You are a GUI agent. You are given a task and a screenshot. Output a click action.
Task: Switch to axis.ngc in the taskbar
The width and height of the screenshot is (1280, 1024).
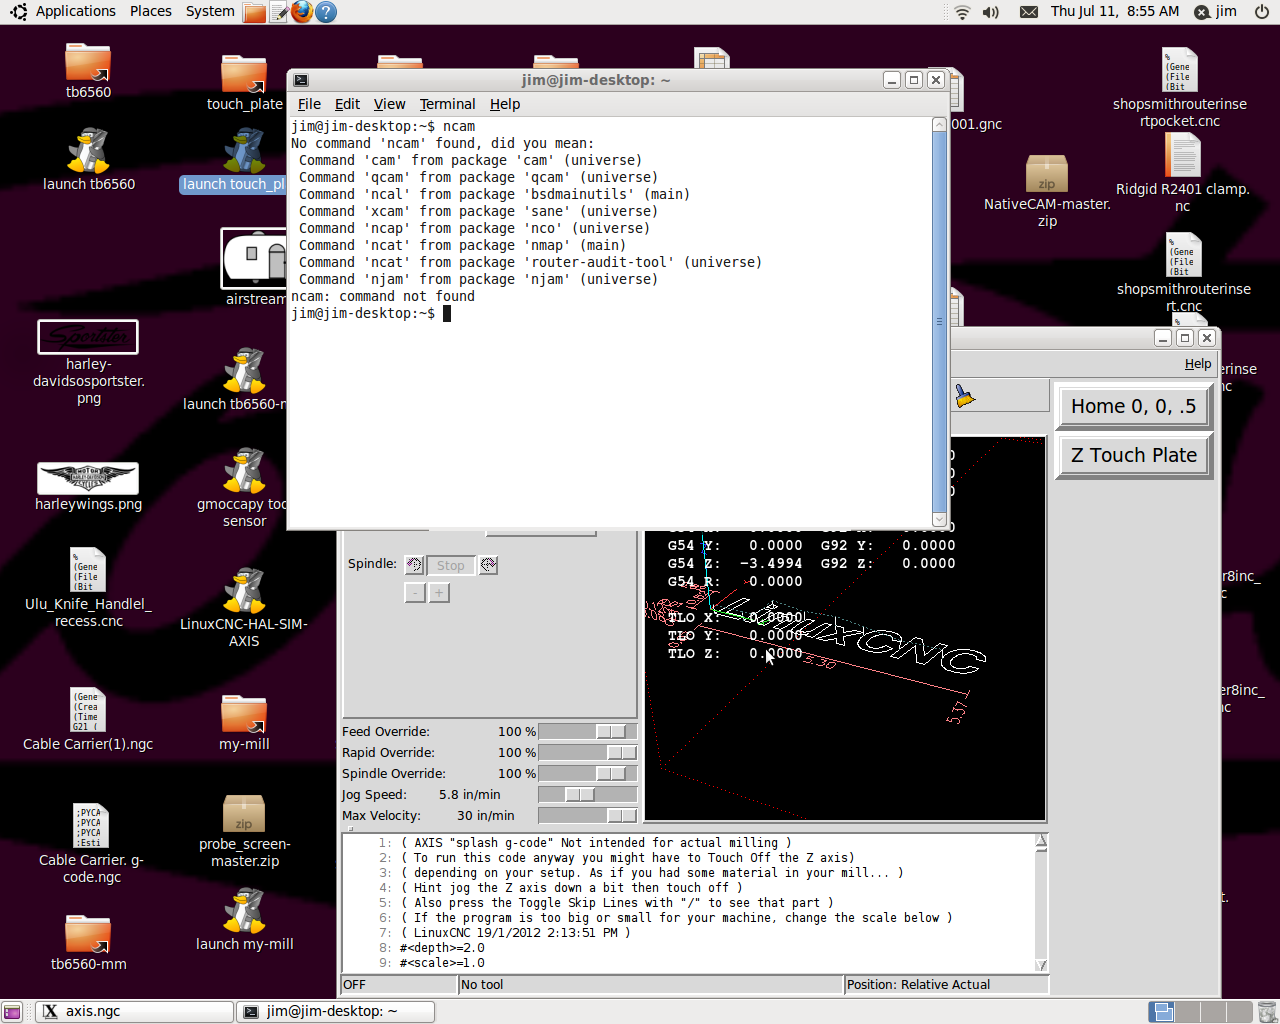pos(136,1011)
